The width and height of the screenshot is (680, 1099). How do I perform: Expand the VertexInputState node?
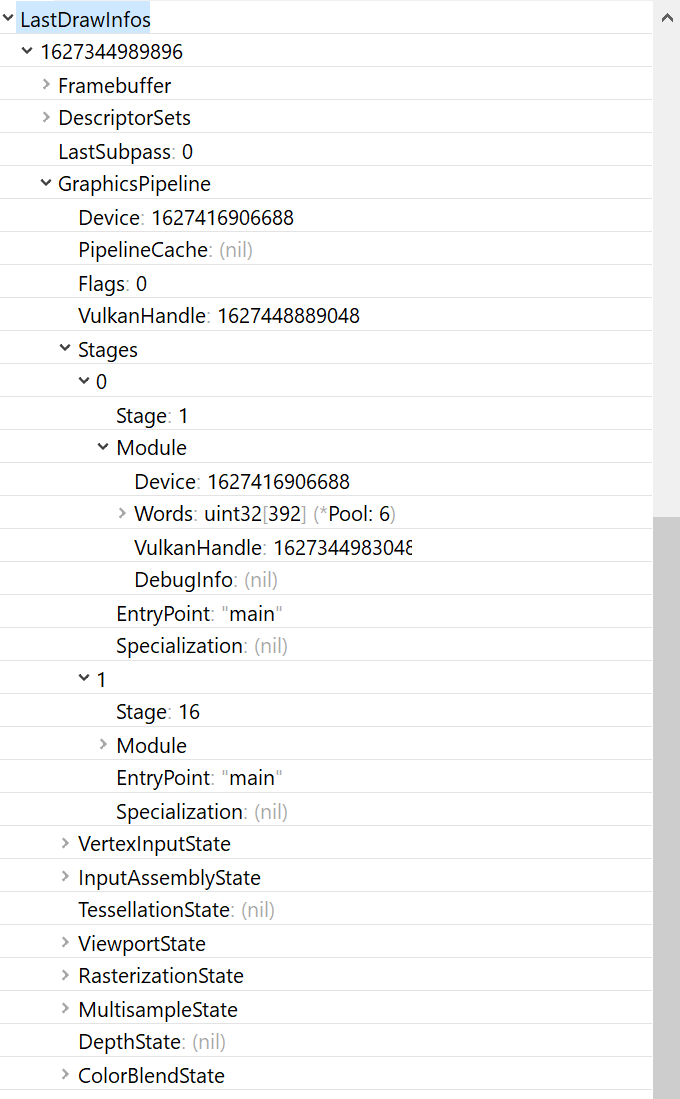pos(65,843)
